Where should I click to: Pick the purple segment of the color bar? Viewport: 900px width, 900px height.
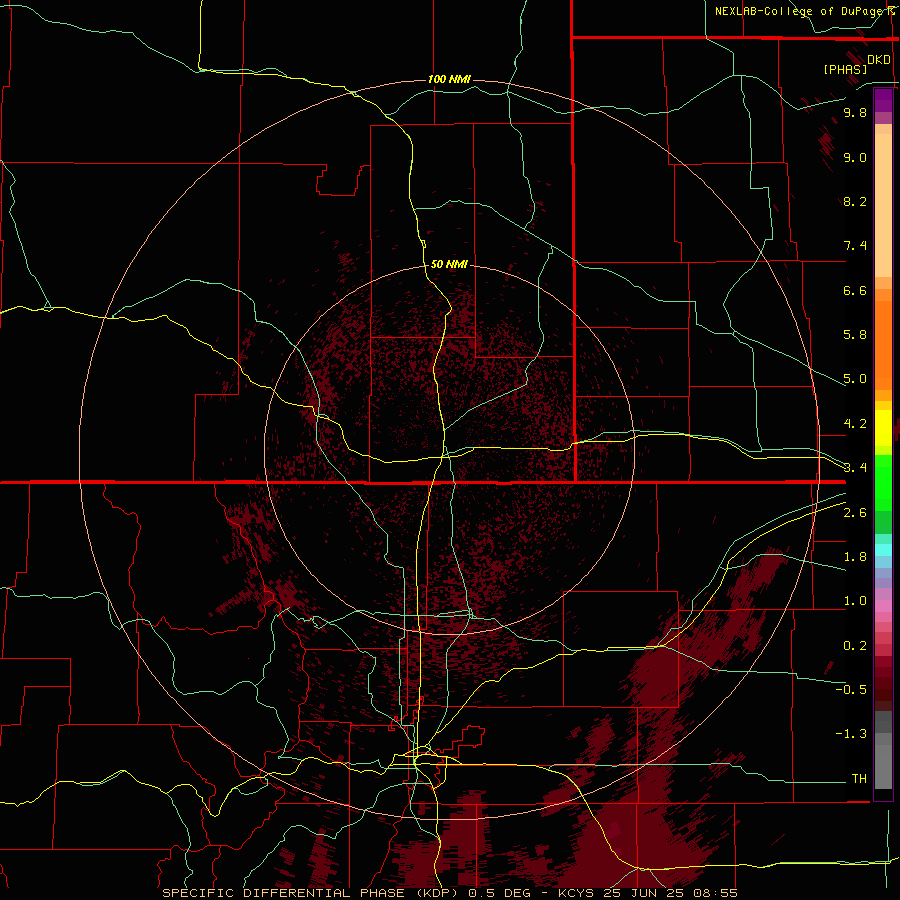click(x=883, y=100)
